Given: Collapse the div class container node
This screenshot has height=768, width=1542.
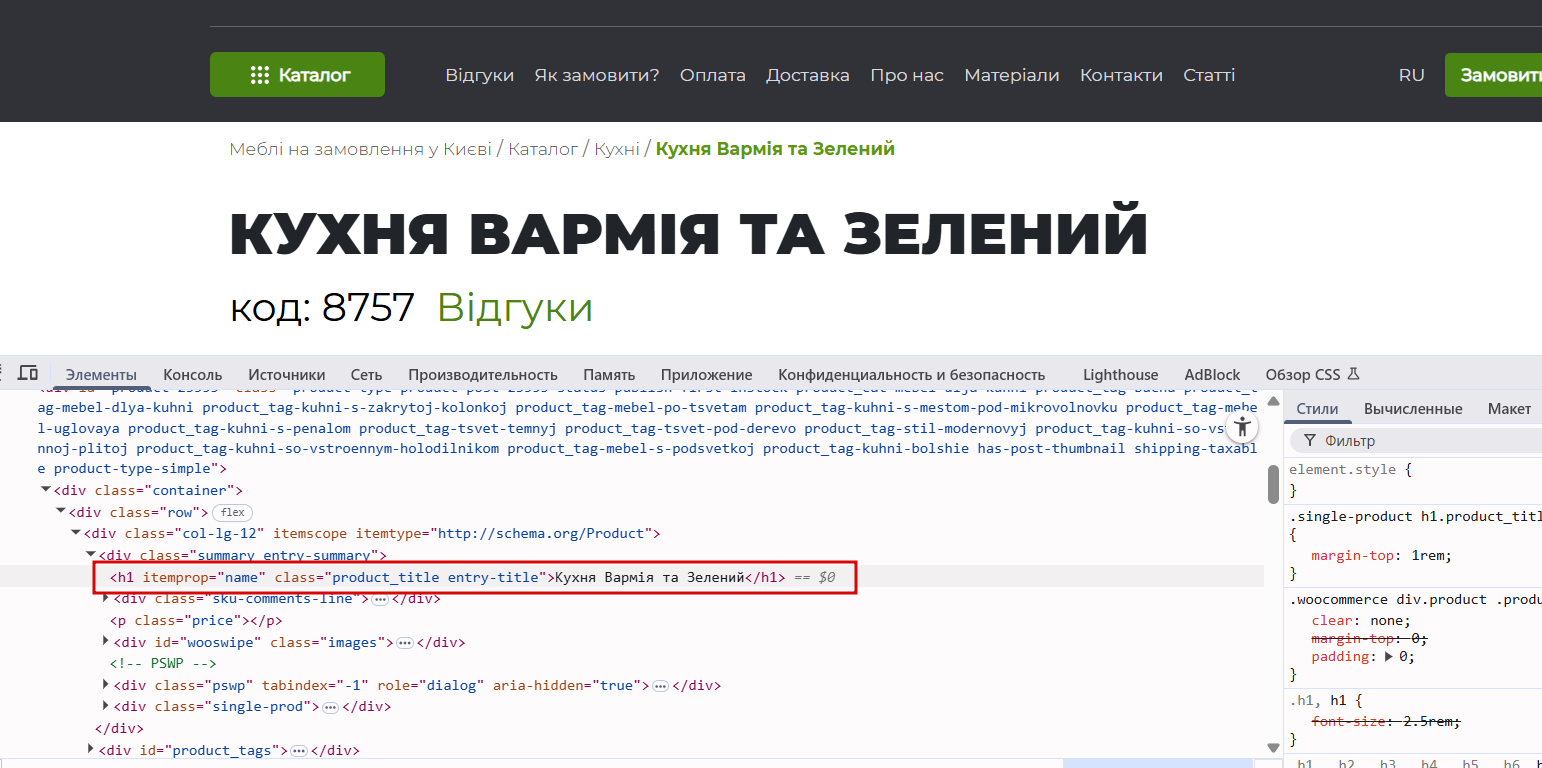Looking at the screenshot, I should [x=45, y=490].
